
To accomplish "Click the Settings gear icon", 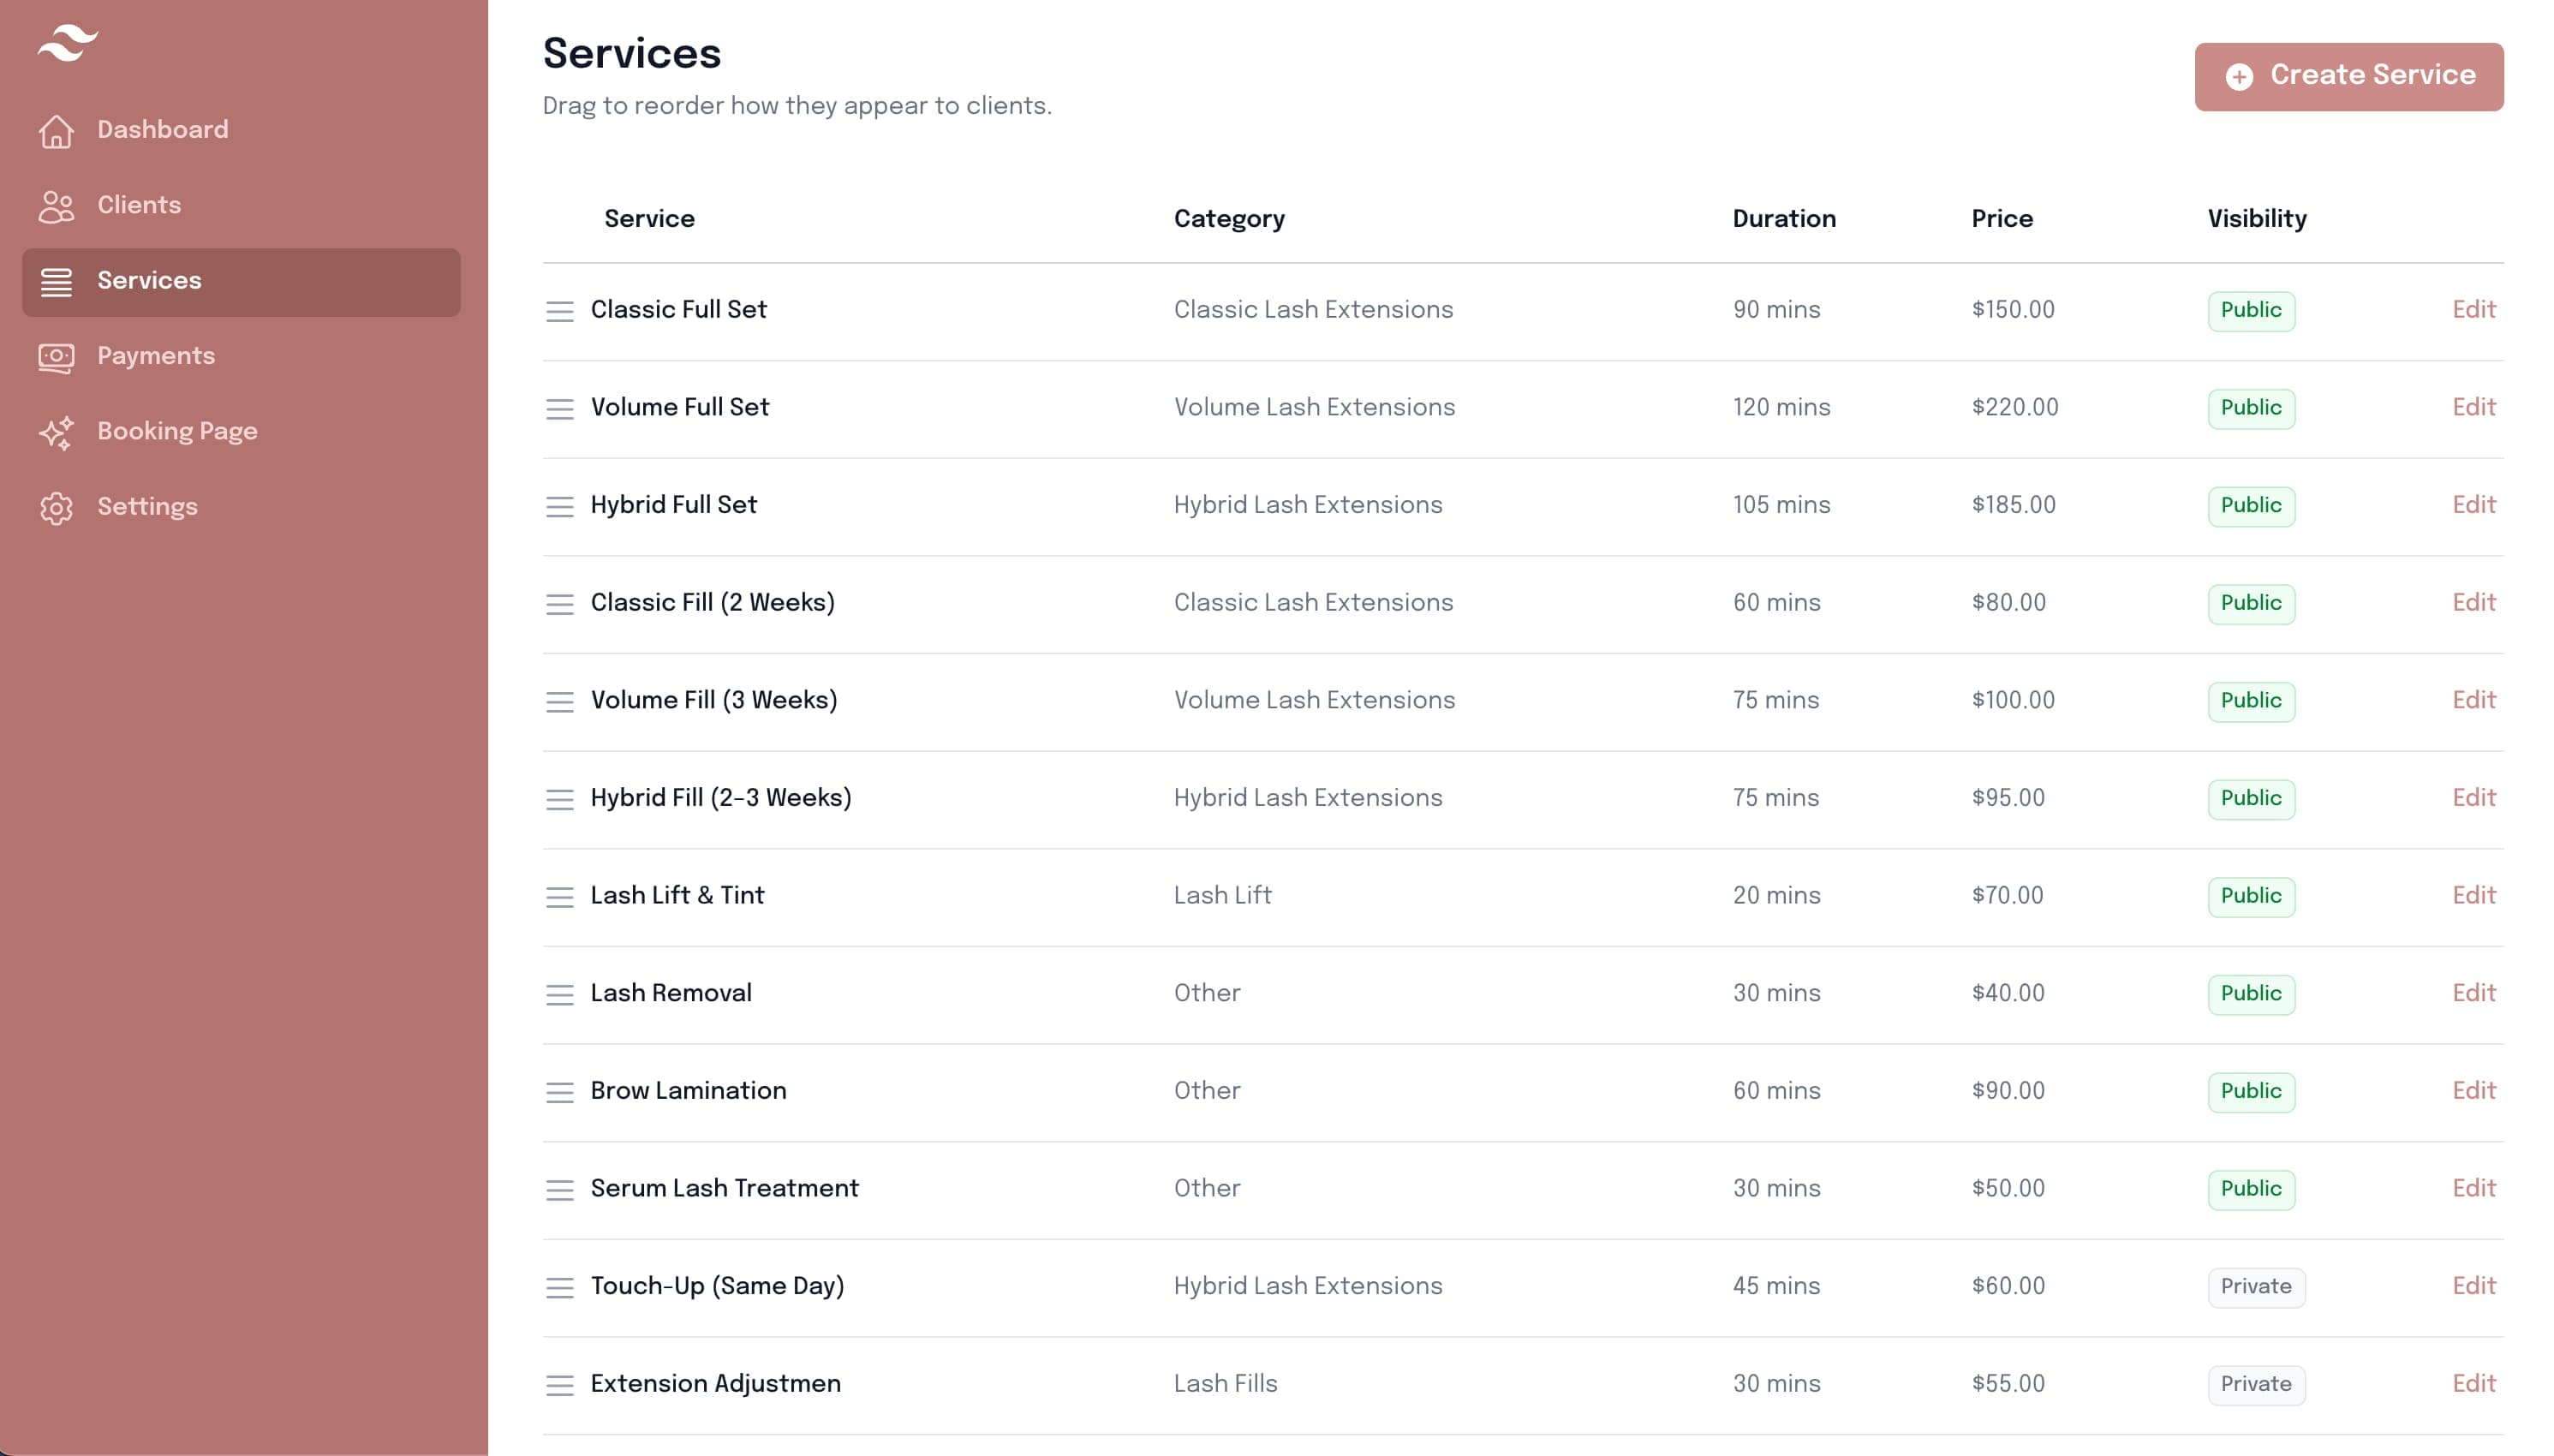I will coord(56,508).
